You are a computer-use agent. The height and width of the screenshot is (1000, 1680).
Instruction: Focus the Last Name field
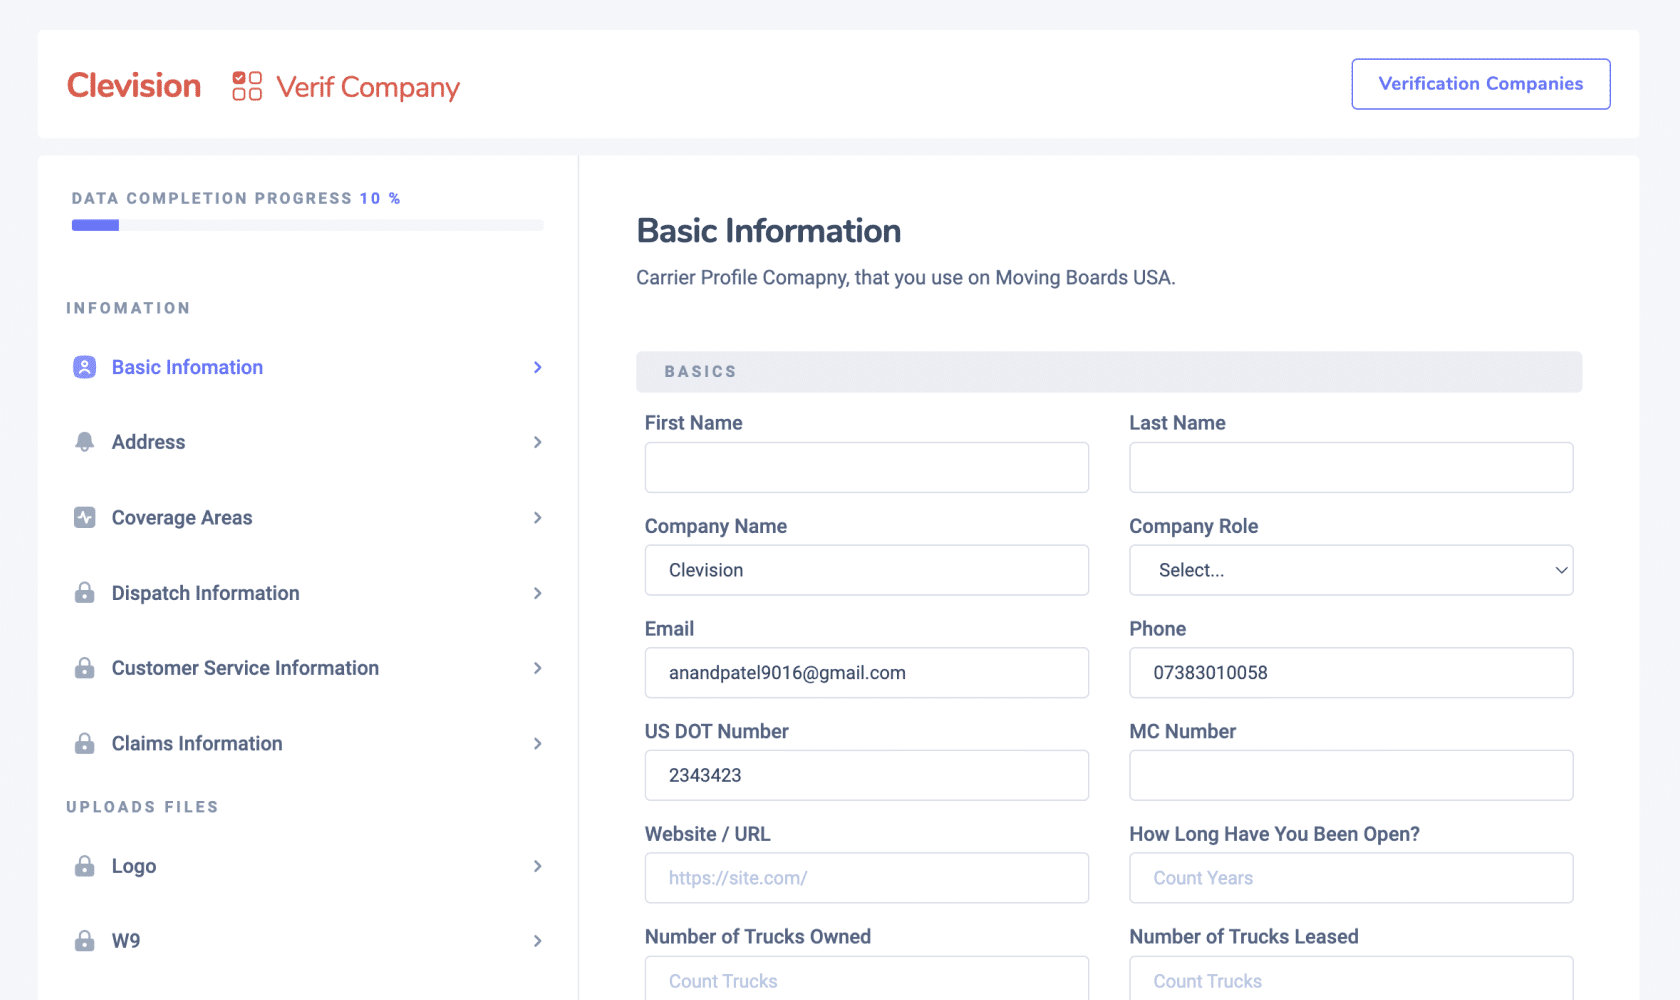point(1351,467)
